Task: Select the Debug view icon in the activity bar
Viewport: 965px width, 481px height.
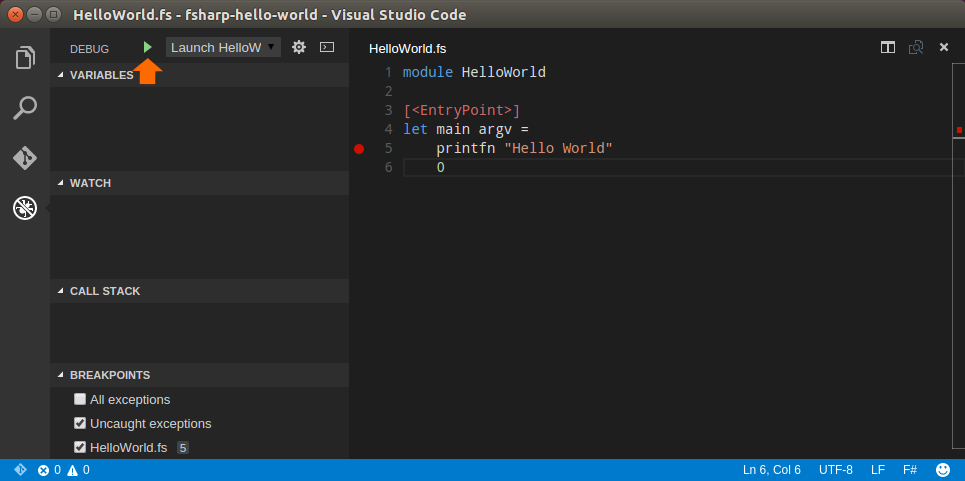Action: pyautogui.click(x=25, y=209)
